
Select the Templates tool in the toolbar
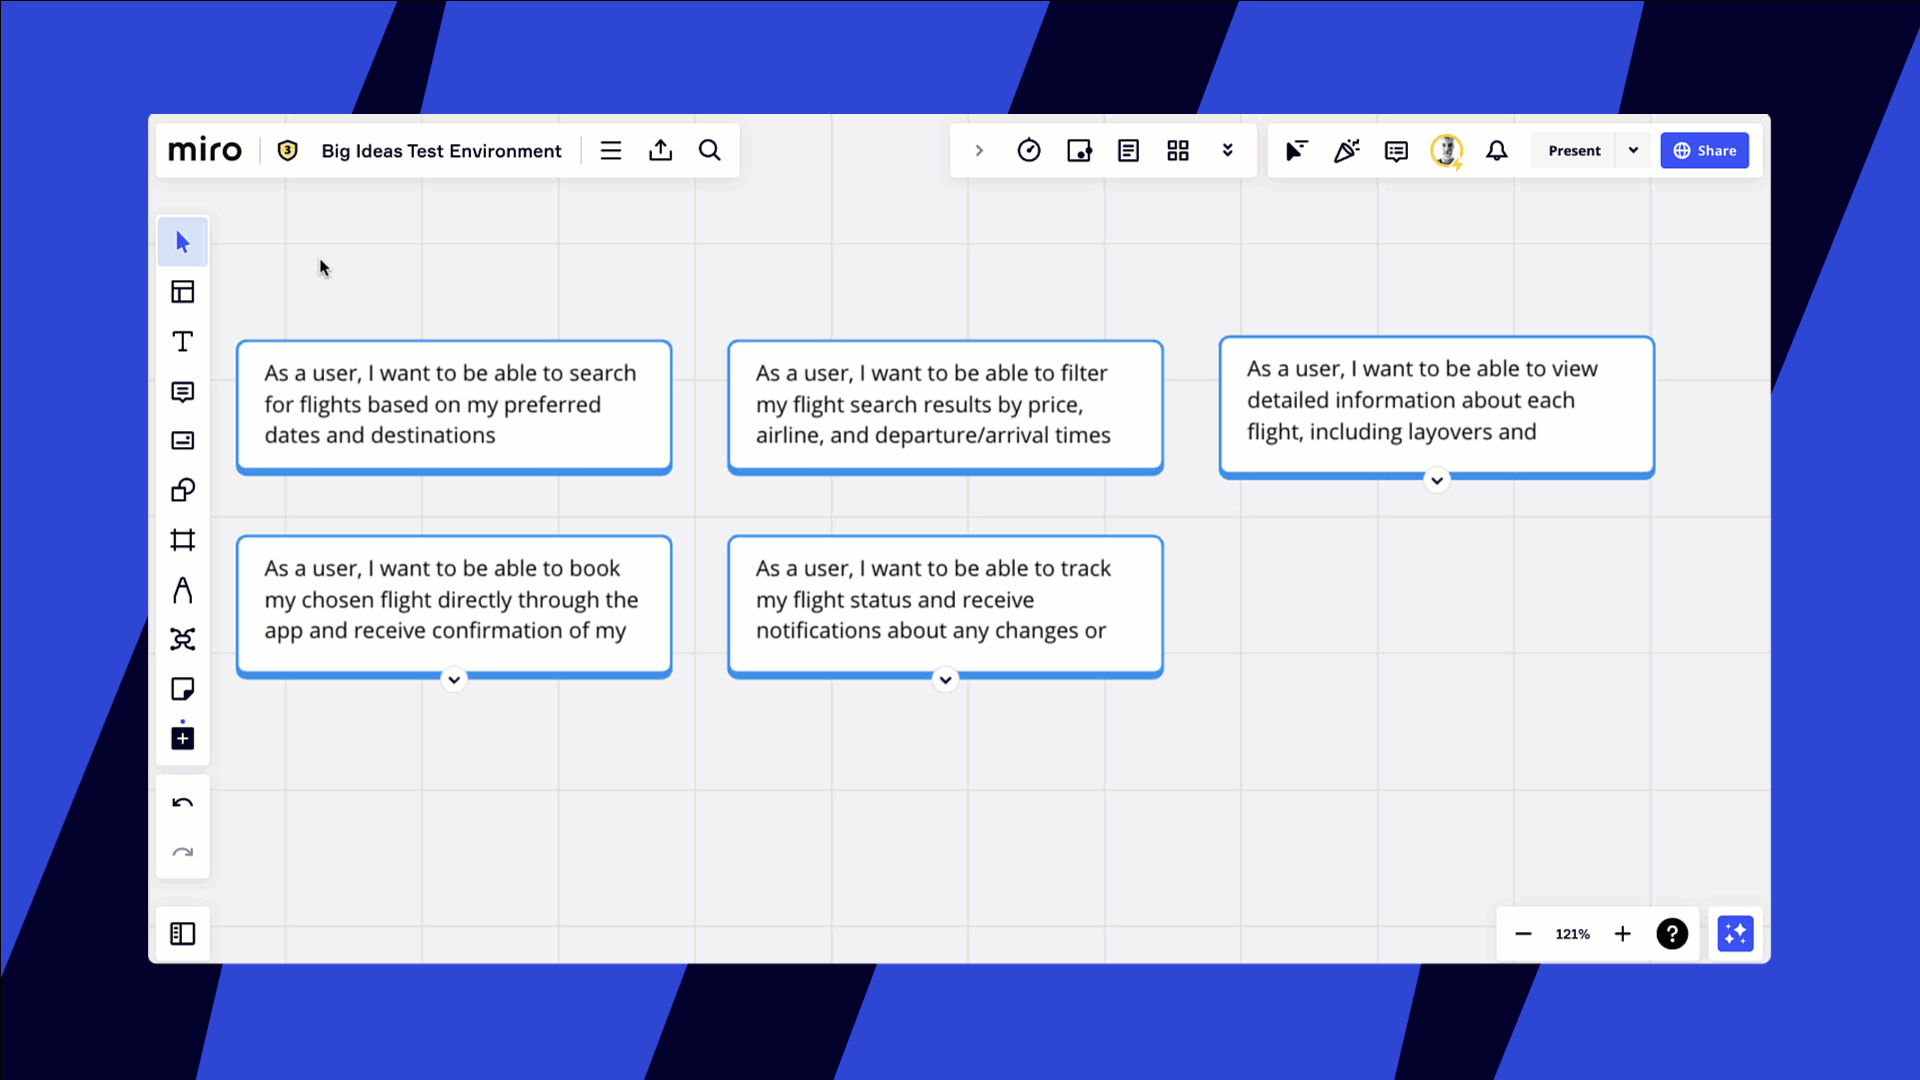click(x=183, y=291)
